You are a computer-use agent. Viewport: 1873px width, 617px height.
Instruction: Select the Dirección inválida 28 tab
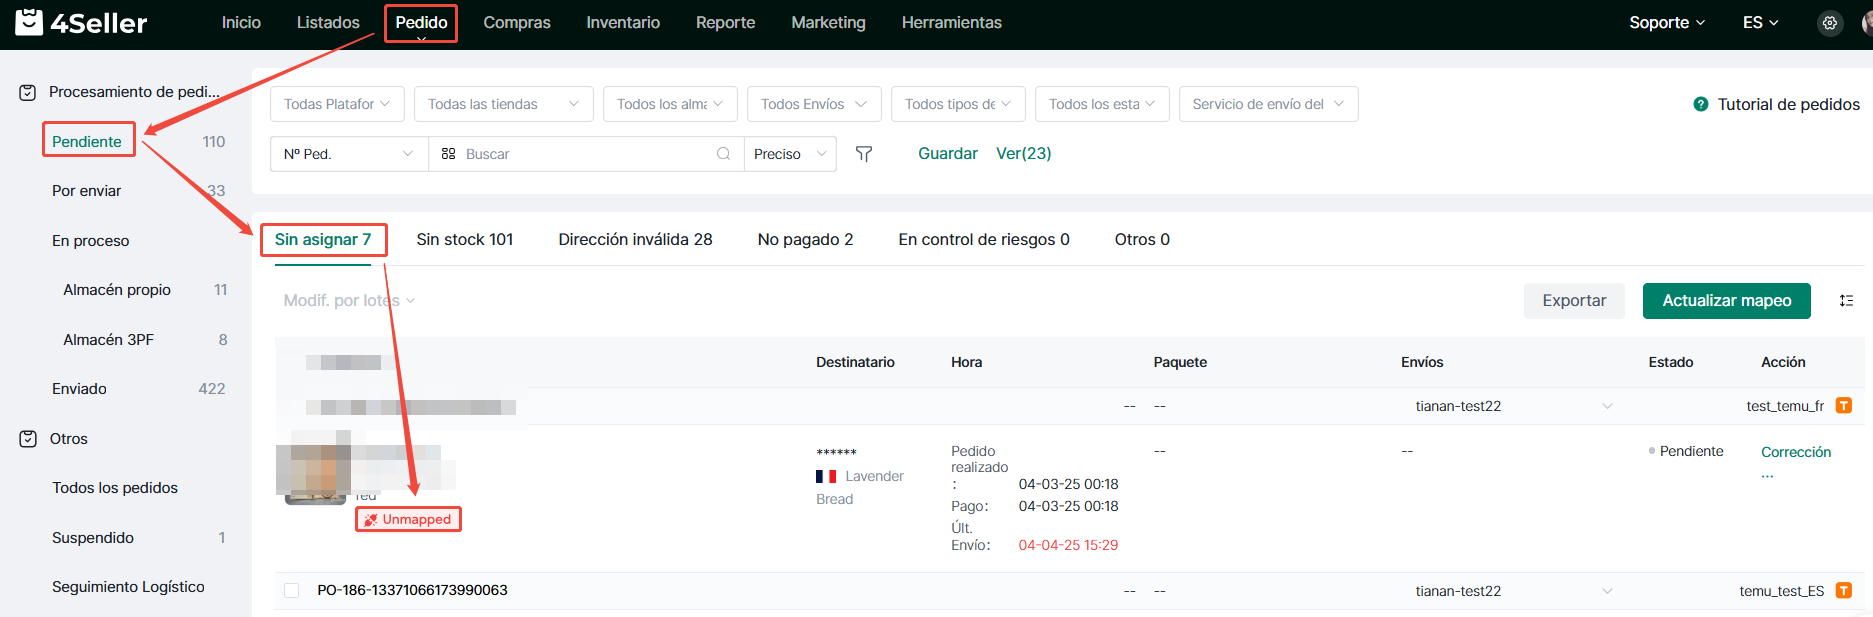pos(635,240)
